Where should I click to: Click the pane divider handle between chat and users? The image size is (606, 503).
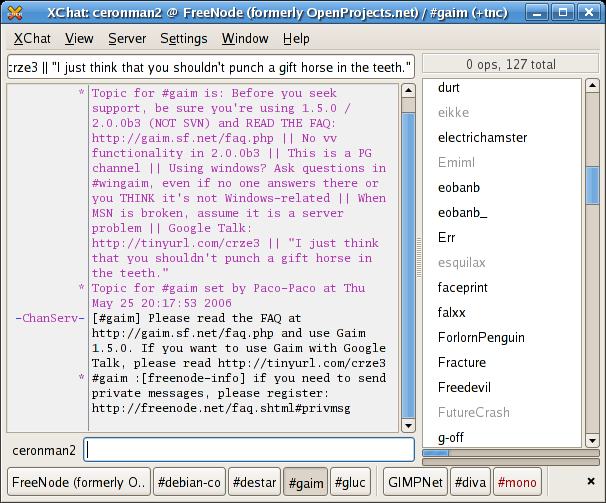(x=419, y=257)
